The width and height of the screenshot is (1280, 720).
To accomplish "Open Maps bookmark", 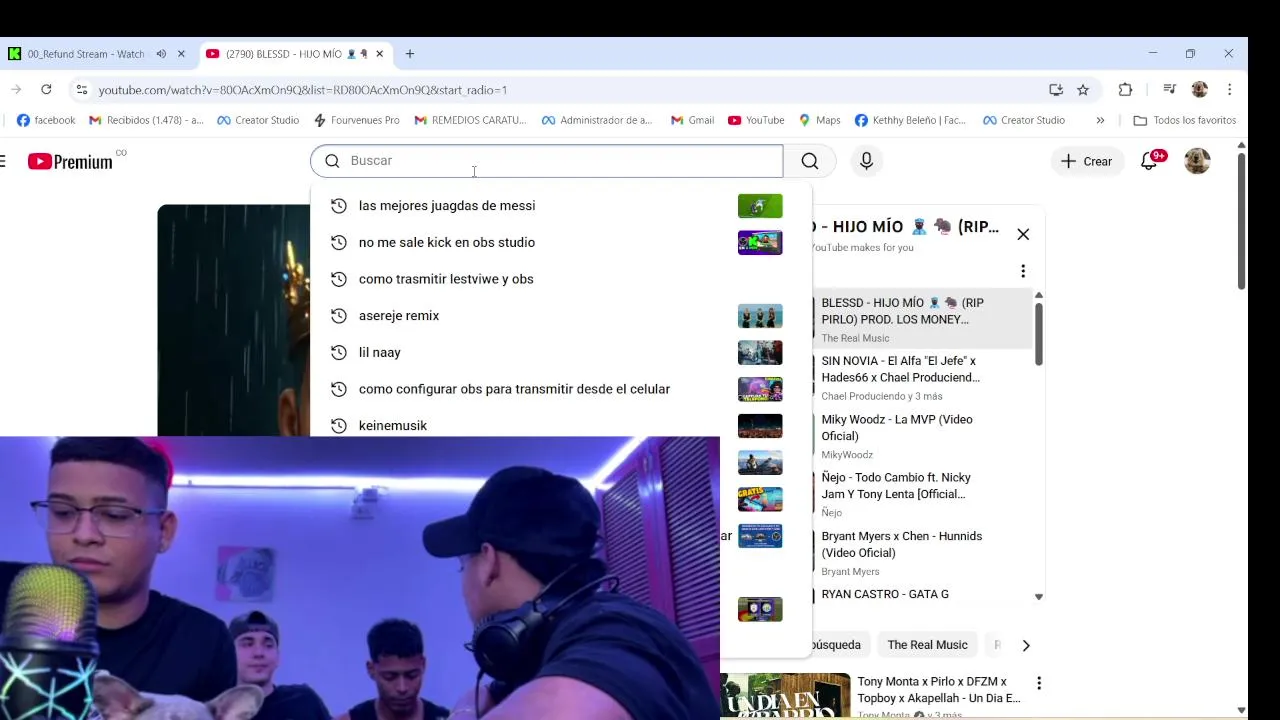I will coord(819,120).
